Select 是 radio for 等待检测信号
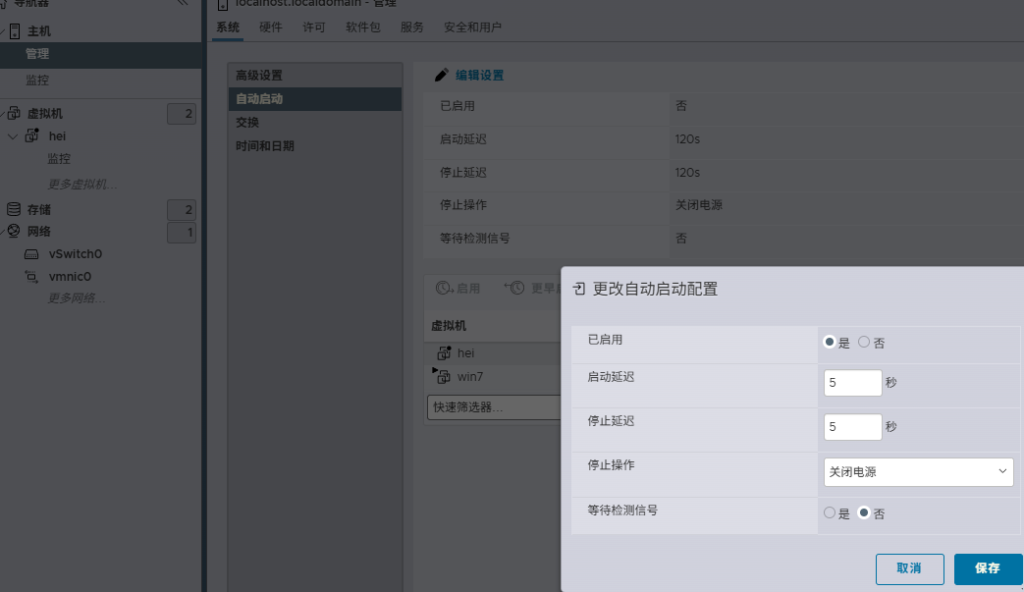This screenshot has width=1024, height=592. point(829,513)
